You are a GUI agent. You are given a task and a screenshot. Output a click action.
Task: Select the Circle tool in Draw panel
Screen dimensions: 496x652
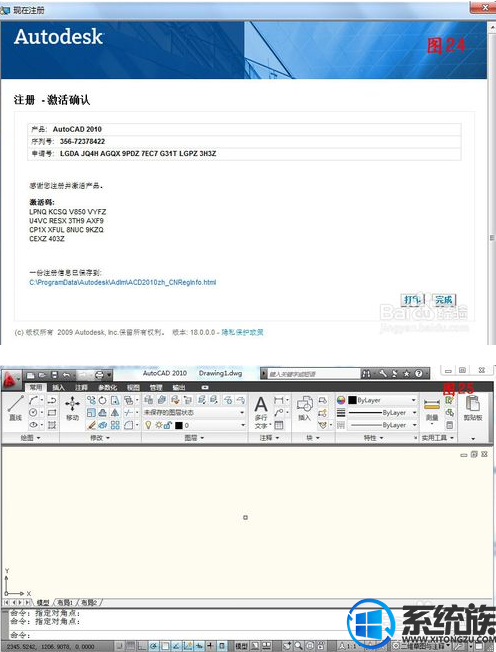pos(33,412)
